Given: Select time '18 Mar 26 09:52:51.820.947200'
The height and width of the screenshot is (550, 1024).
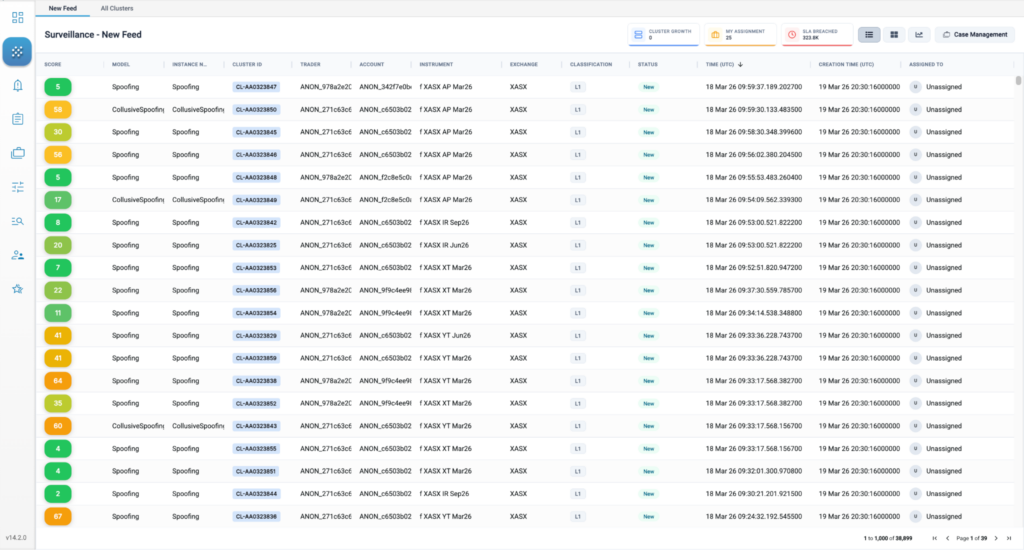Looking at the screenshot, I should [754, 268].
